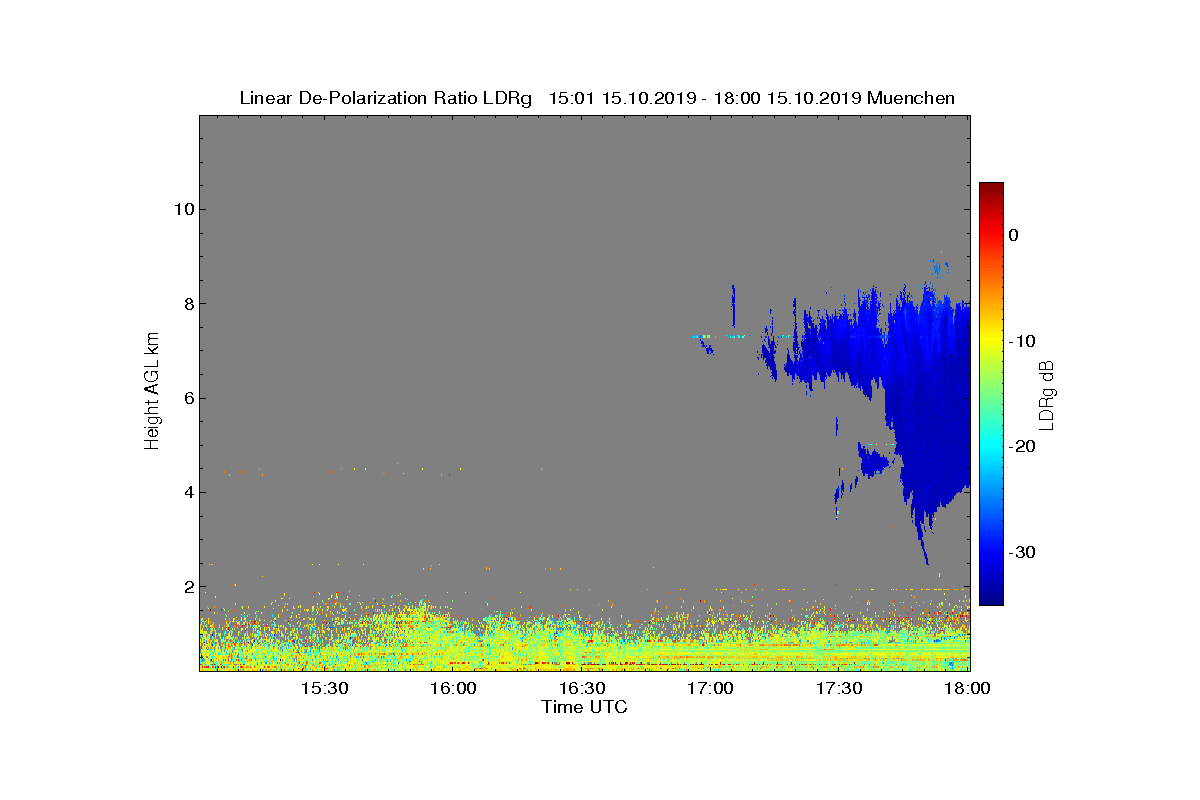1200x800 pixels.
Task: Click the height tick label 4
Action: point(187,492)
